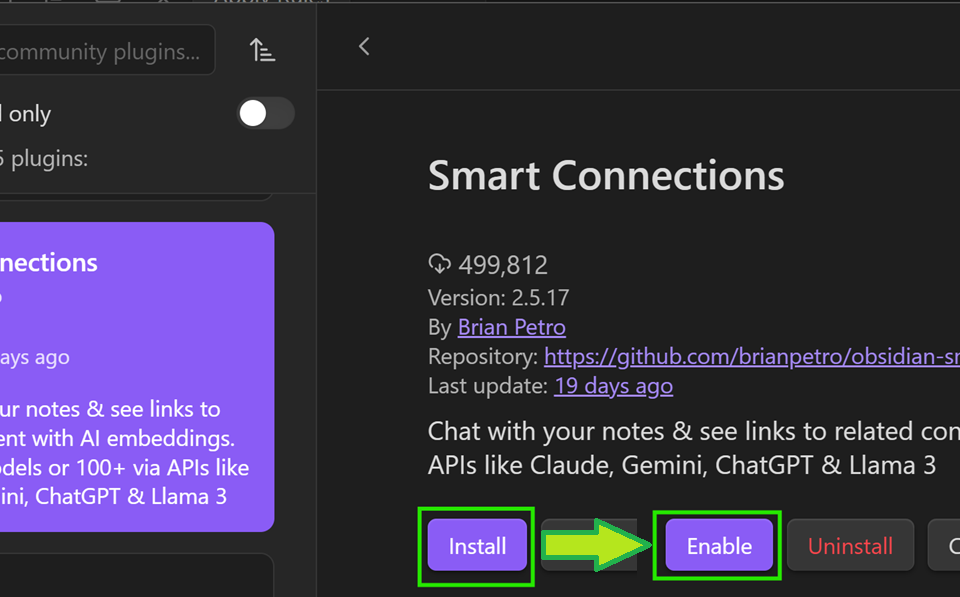Click the 499,812 downloads number
This screenshot has height=597, width=960.
pos(503,265)
